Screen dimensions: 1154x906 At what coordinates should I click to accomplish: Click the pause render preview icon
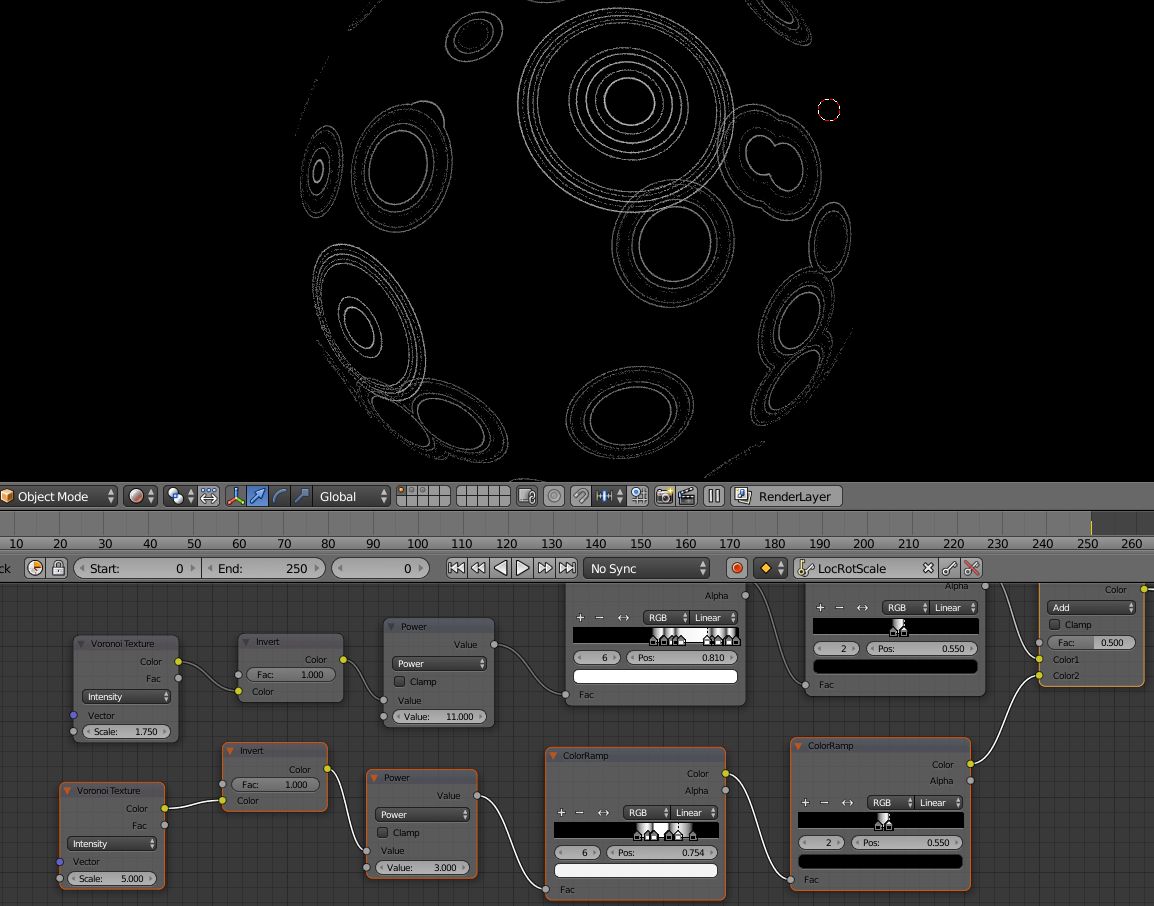[x=714, y=496]
